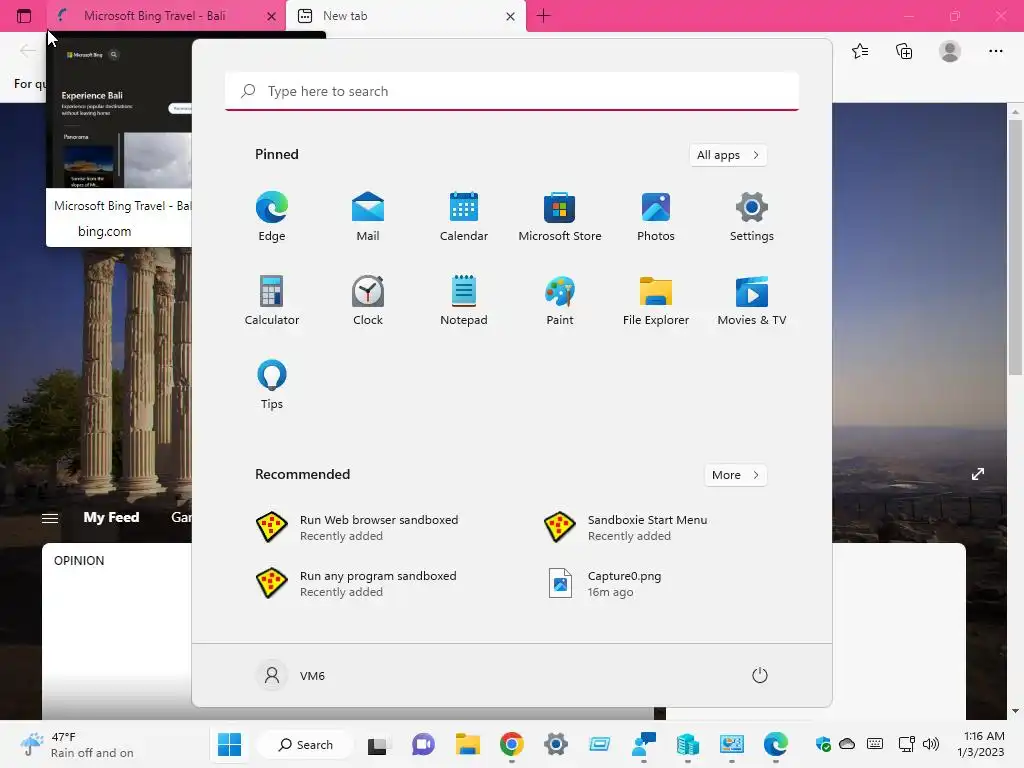The height and width of the screenshot is (768, 1024).
Task: Launch Google Chrome from taskbar
Action: click(x=511, y=744)
